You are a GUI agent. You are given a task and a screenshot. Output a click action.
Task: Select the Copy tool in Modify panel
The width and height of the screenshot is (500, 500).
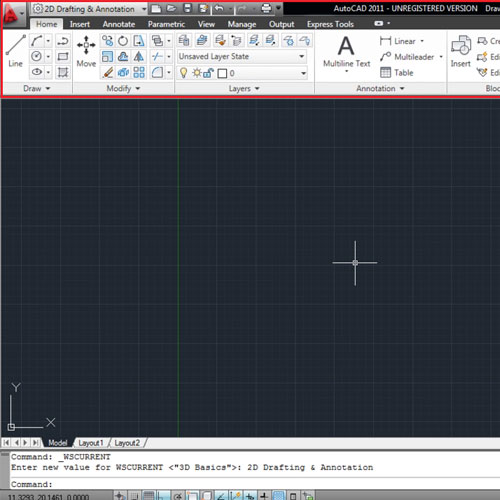pos(107,41)
